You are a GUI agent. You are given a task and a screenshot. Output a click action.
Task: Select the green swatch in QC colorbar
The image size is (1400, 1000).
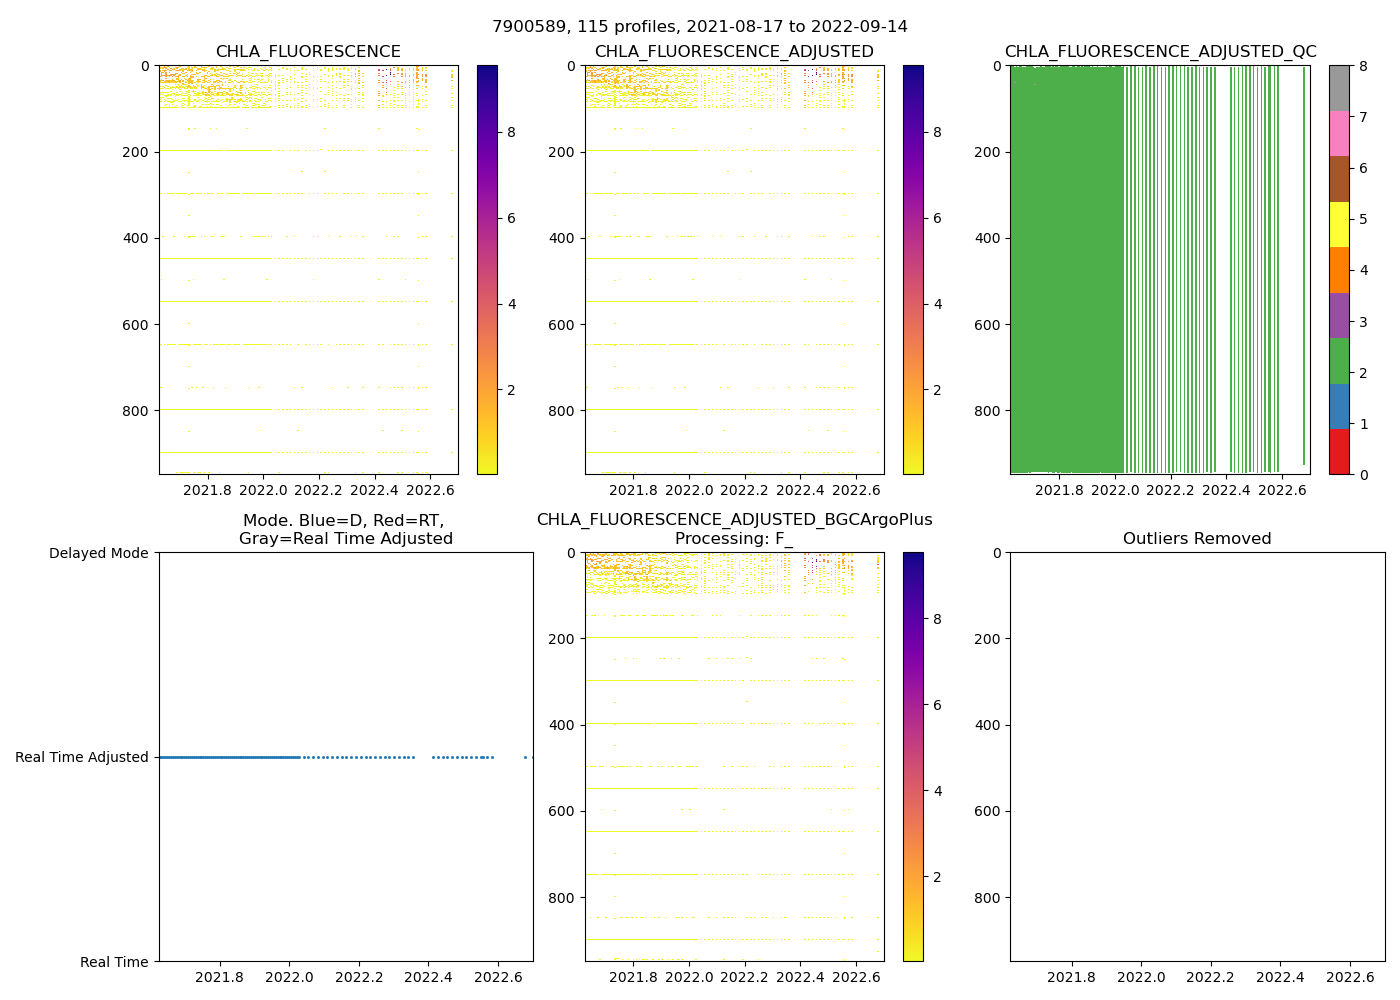pyautogui.click(x=1339, y=361)
